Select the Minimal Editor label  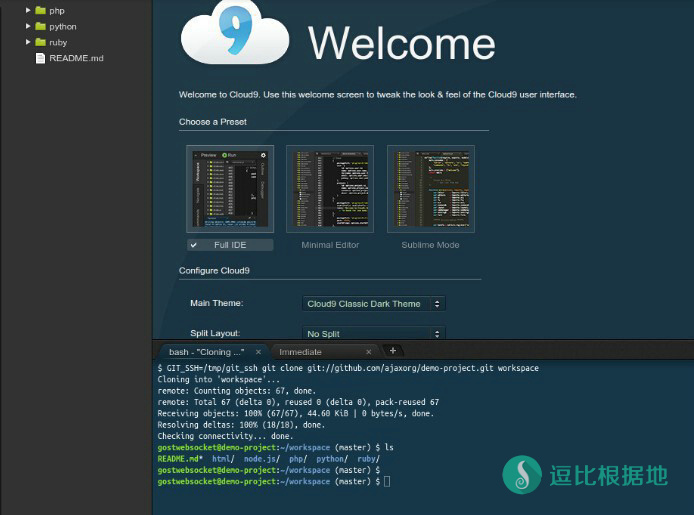click(x=330, y=245)
